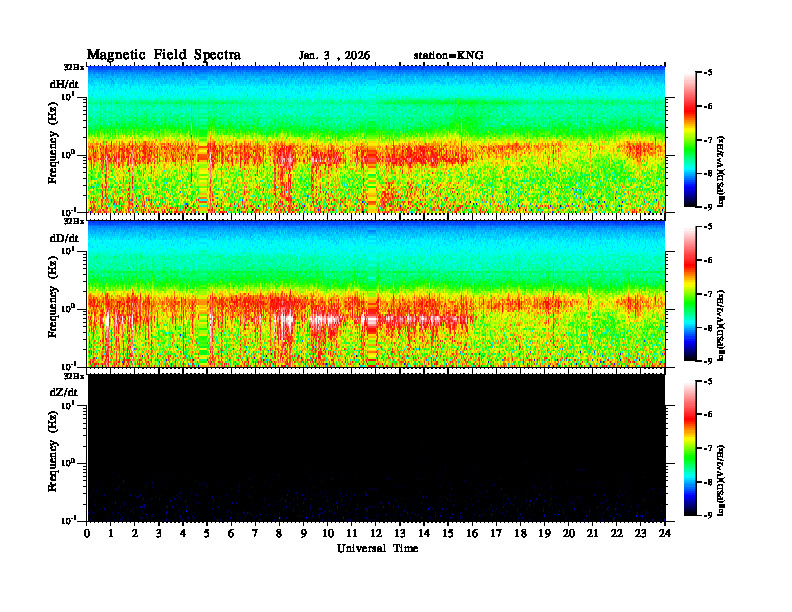Image resolution: width=792 pixels, height=612 pixels.
Task: Click the 10^1 frequency tick of dZ/dt panel
Action: [68, 405]
